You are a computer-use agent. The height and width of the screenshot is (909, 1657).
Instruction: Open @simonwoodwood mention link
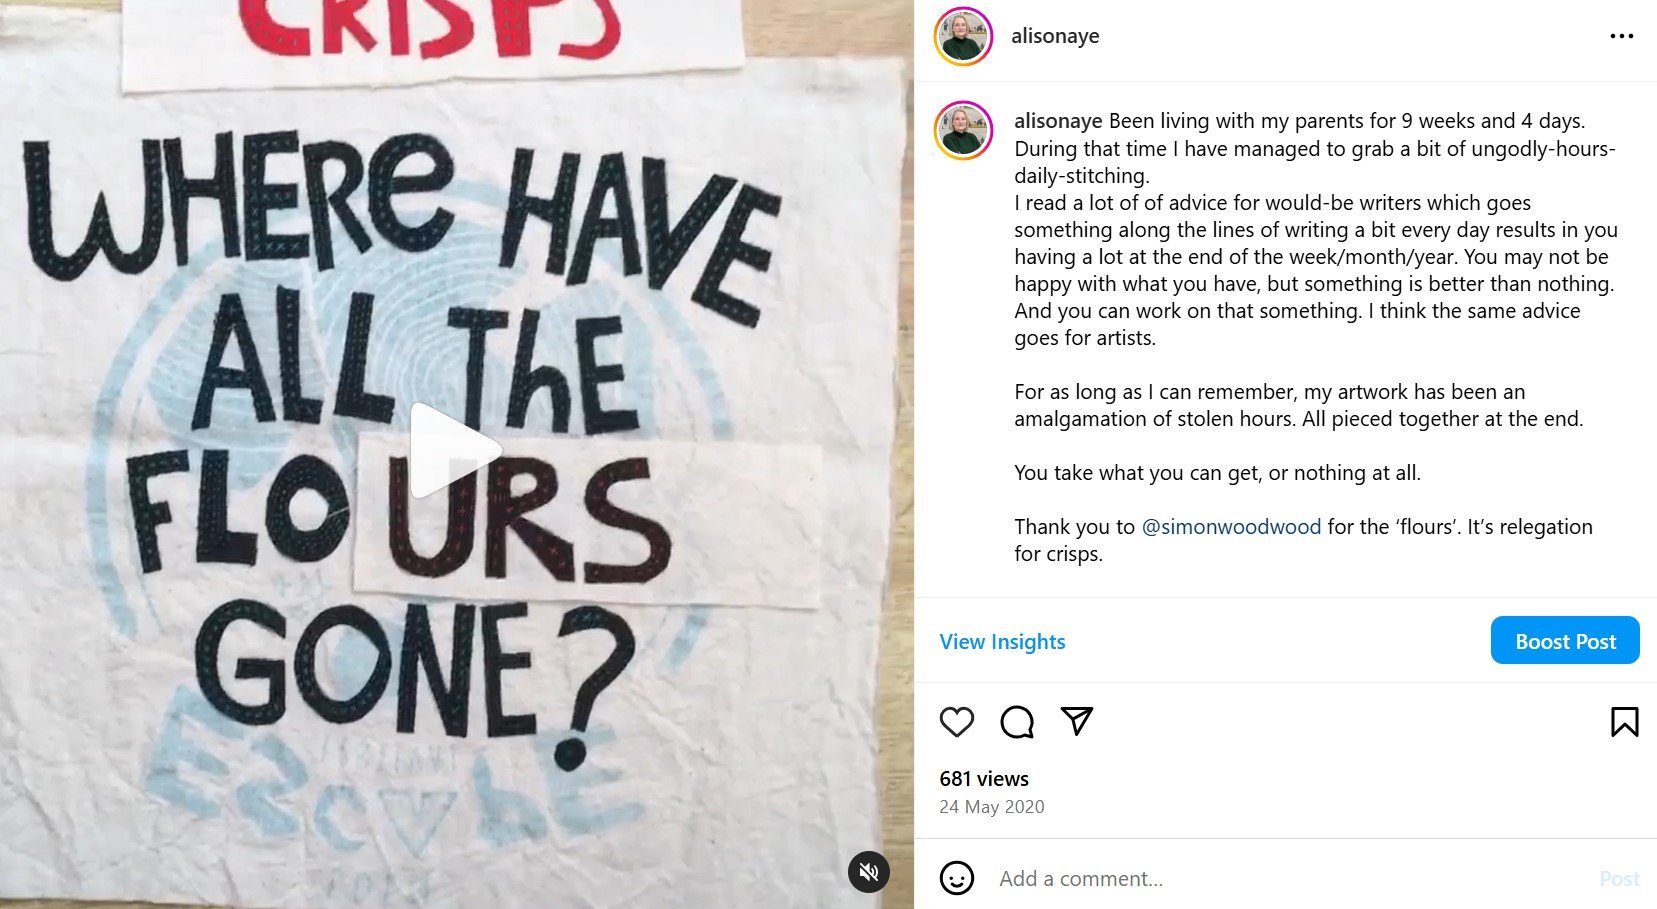[1231, 527]
